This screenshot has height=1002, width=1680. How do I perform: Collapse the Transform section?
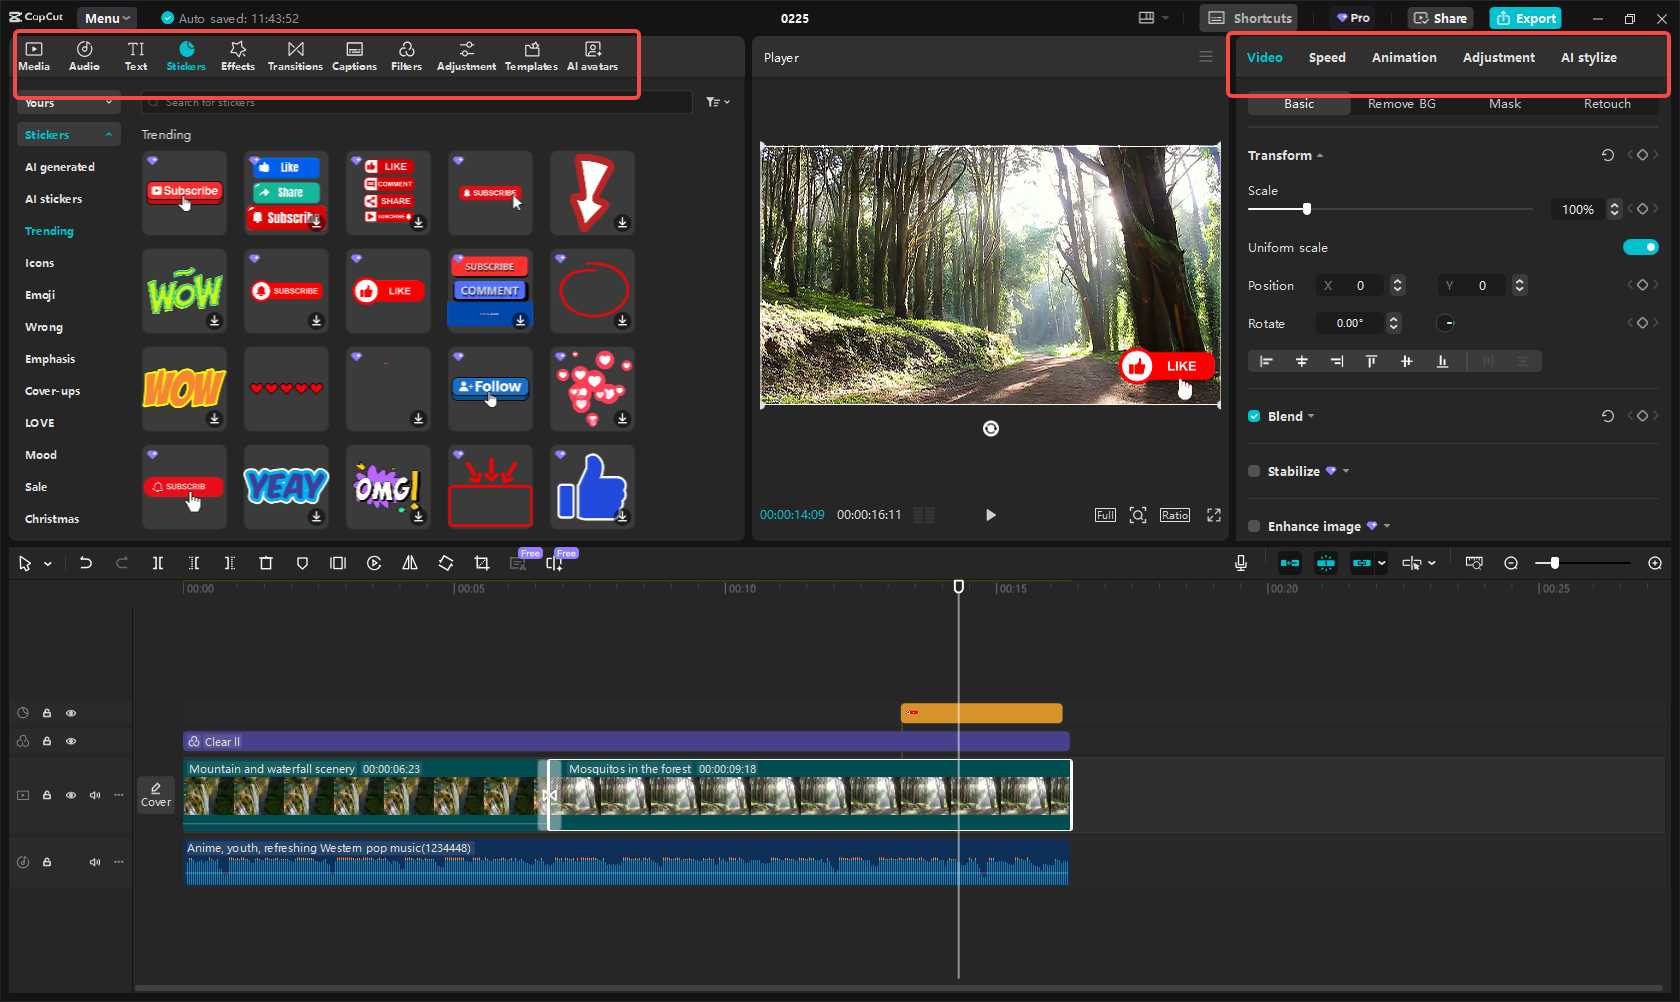[1320, 155]
